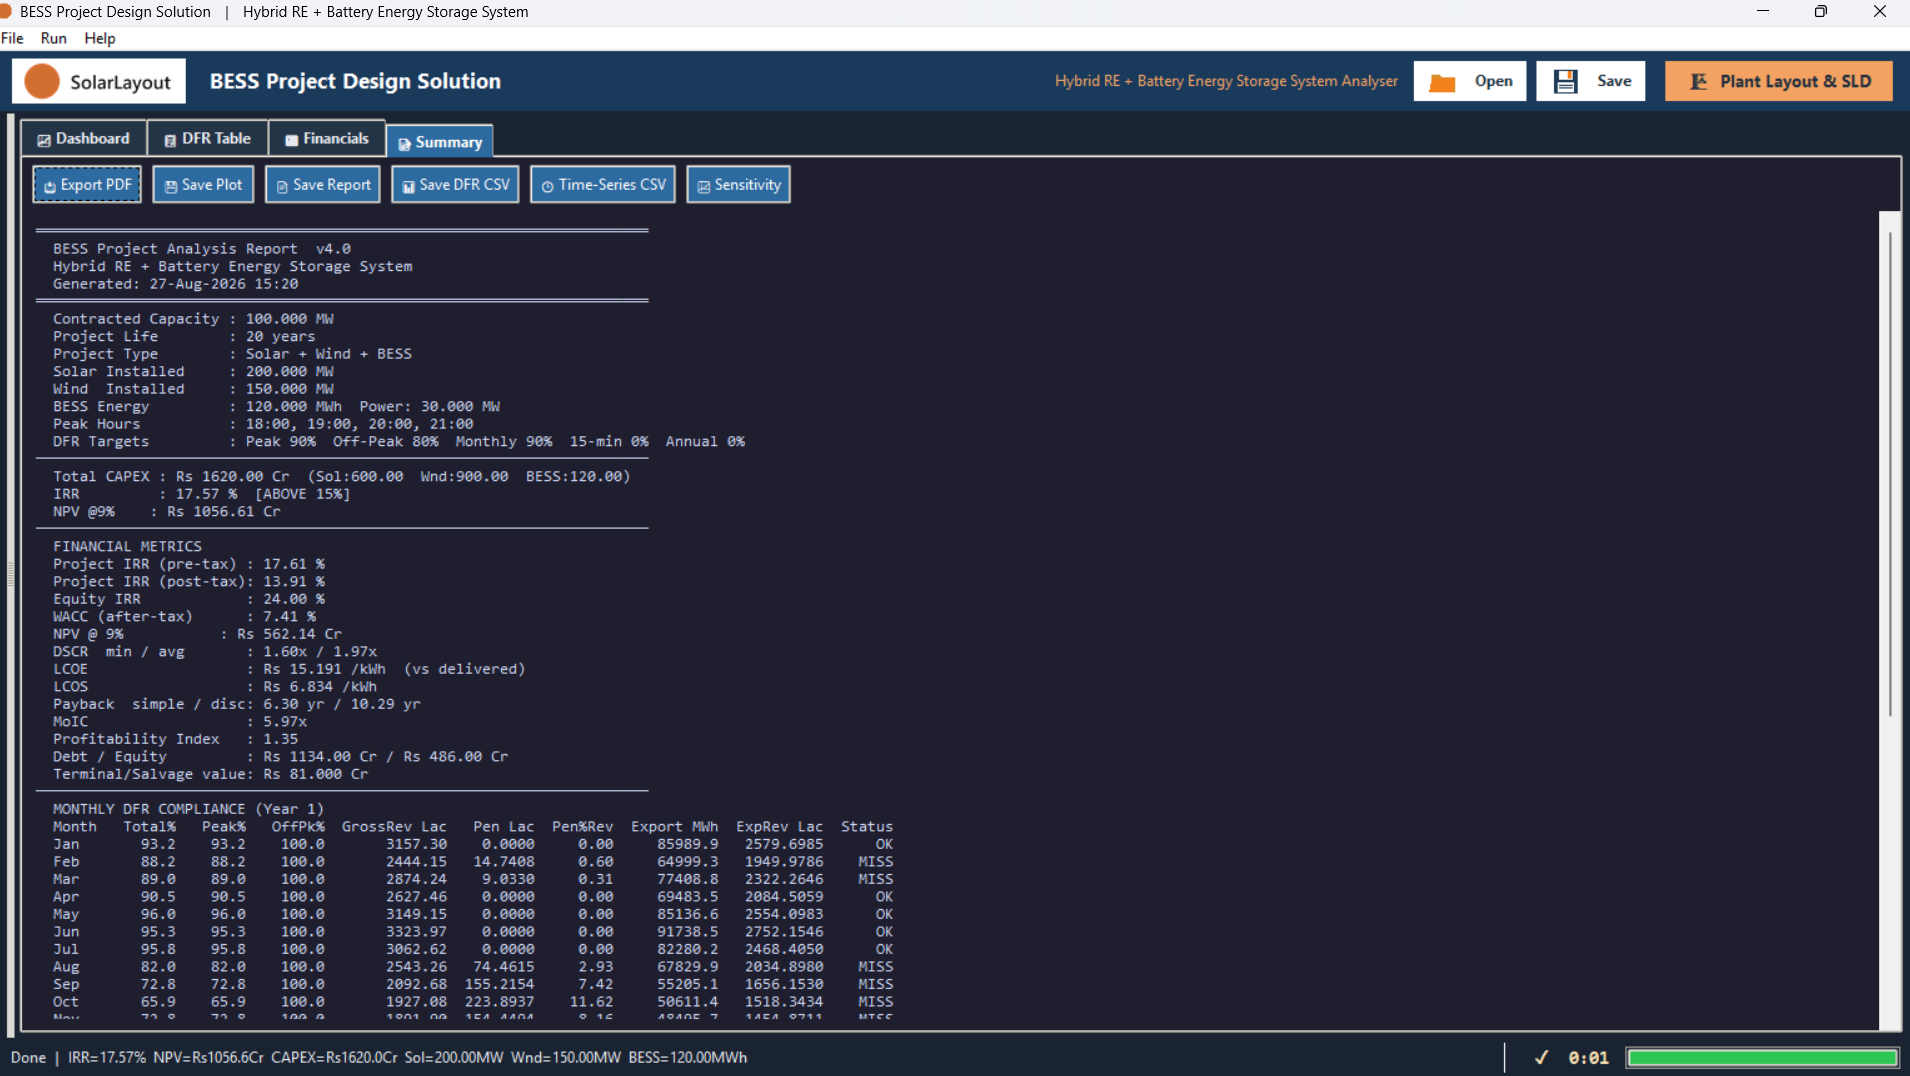Click the green progress bar
The height and width of the screenshot is (1076, 1910).
coord(1762,1057)
